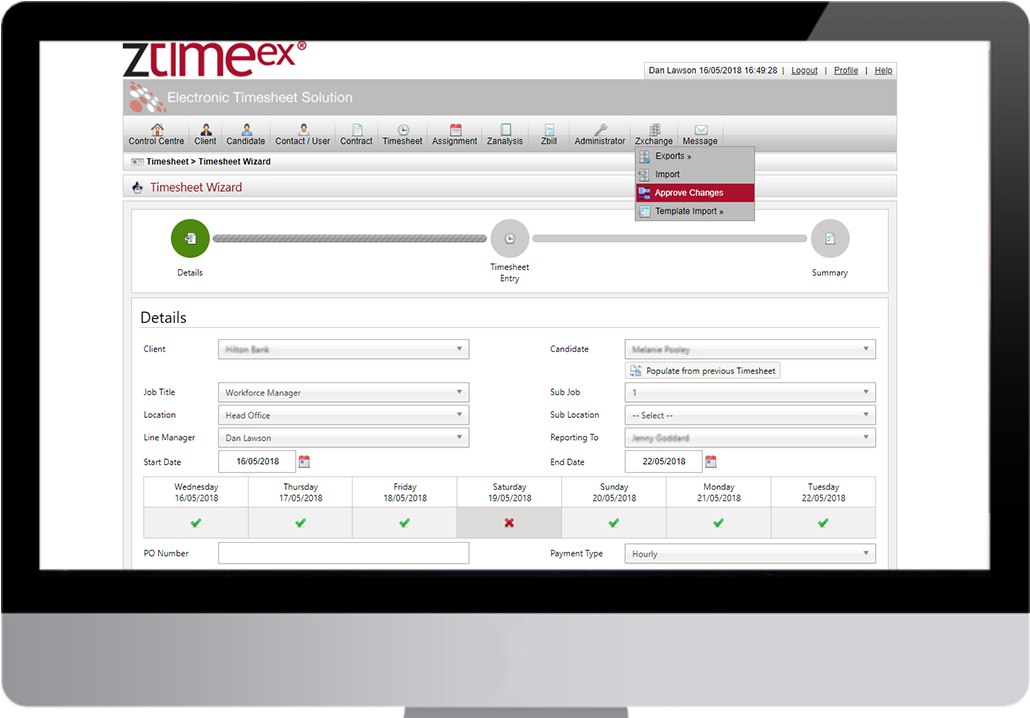This screenshot has height=718, width=1030.
Task: Open the Control Centre home icon
Action: tap(156, 130)
